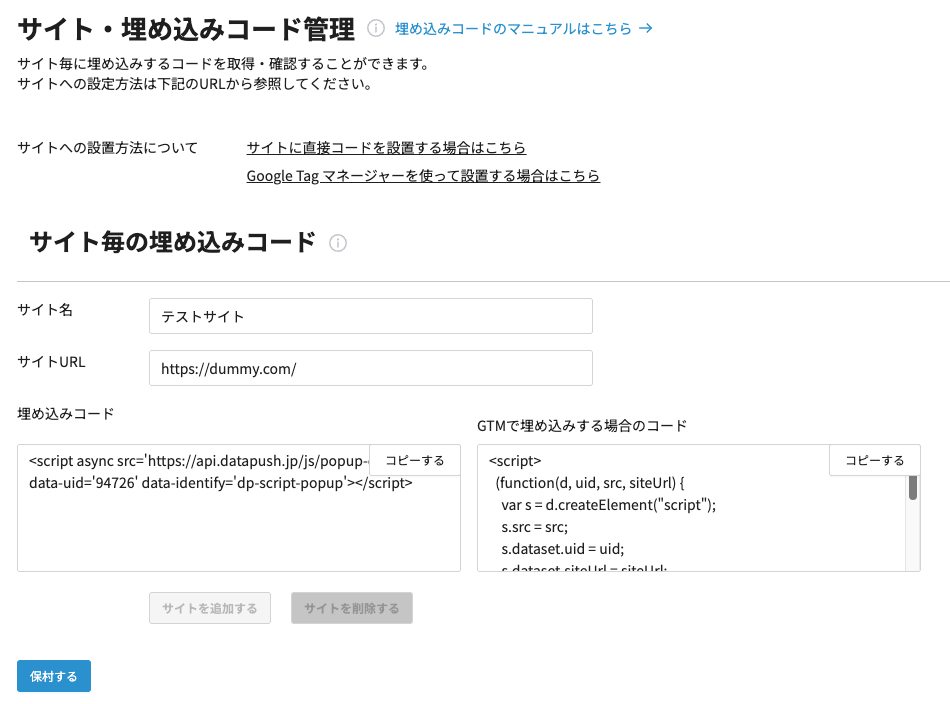The image size is (950, 704).
Task: Click the GTMで埋め込みする場合のコード label
Action: [582, 425]
